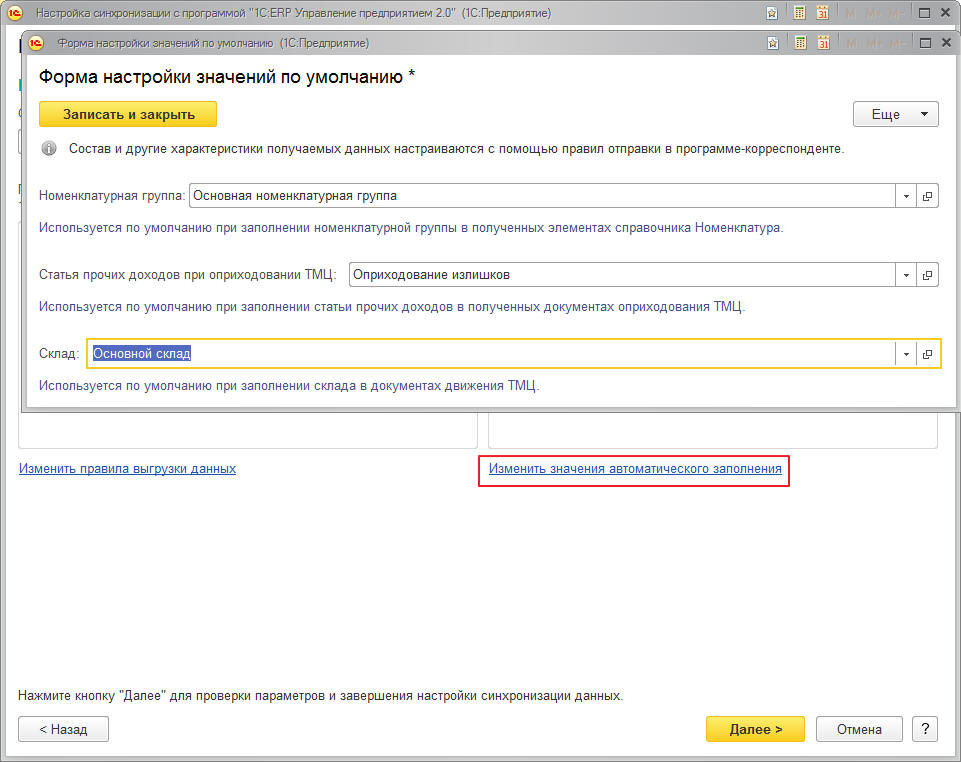
Task: Open calendar from default values form title bar
Action: pyautogui.click(x=823, y=43)
